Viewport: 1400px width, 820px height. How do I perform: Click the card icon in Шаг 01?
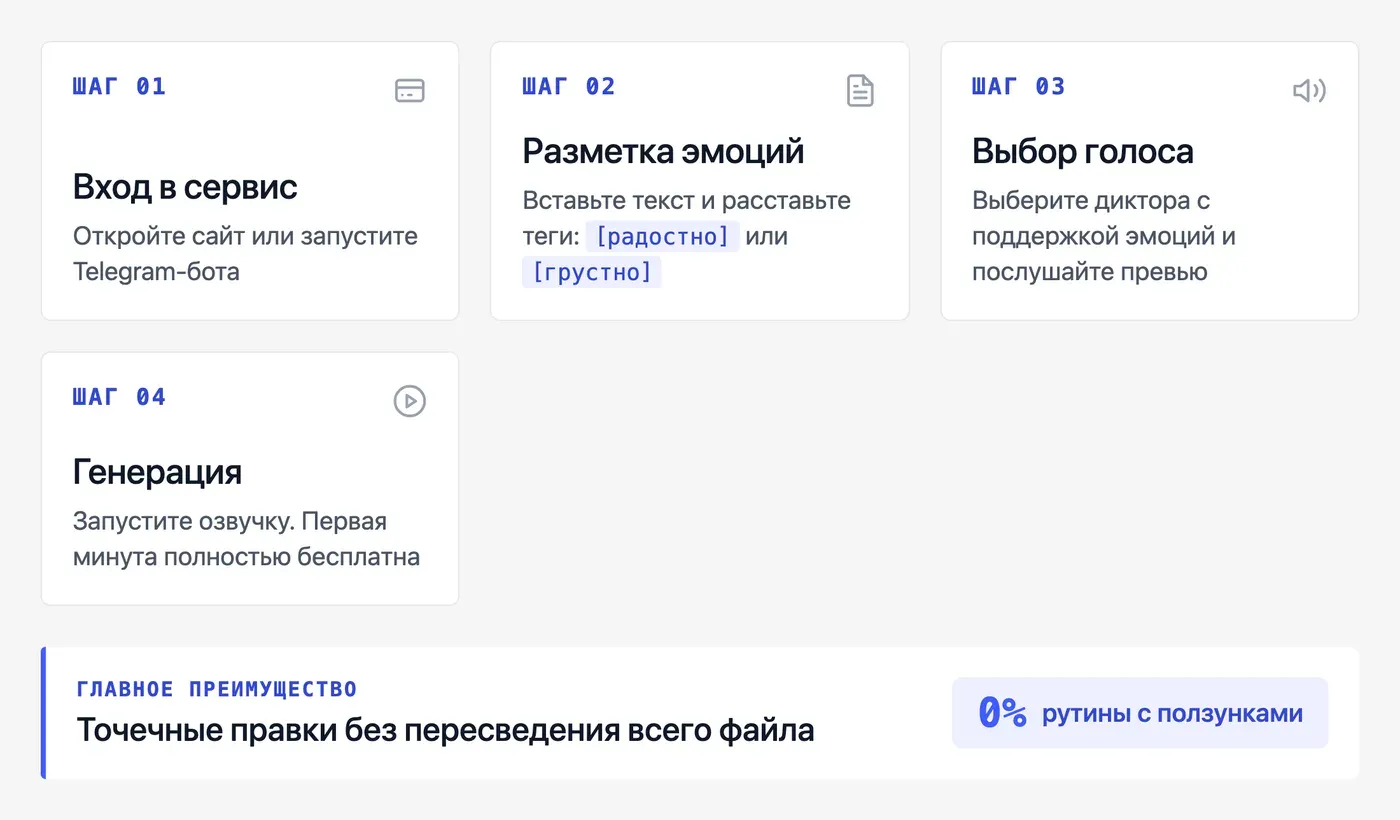[x=410, y=91]
